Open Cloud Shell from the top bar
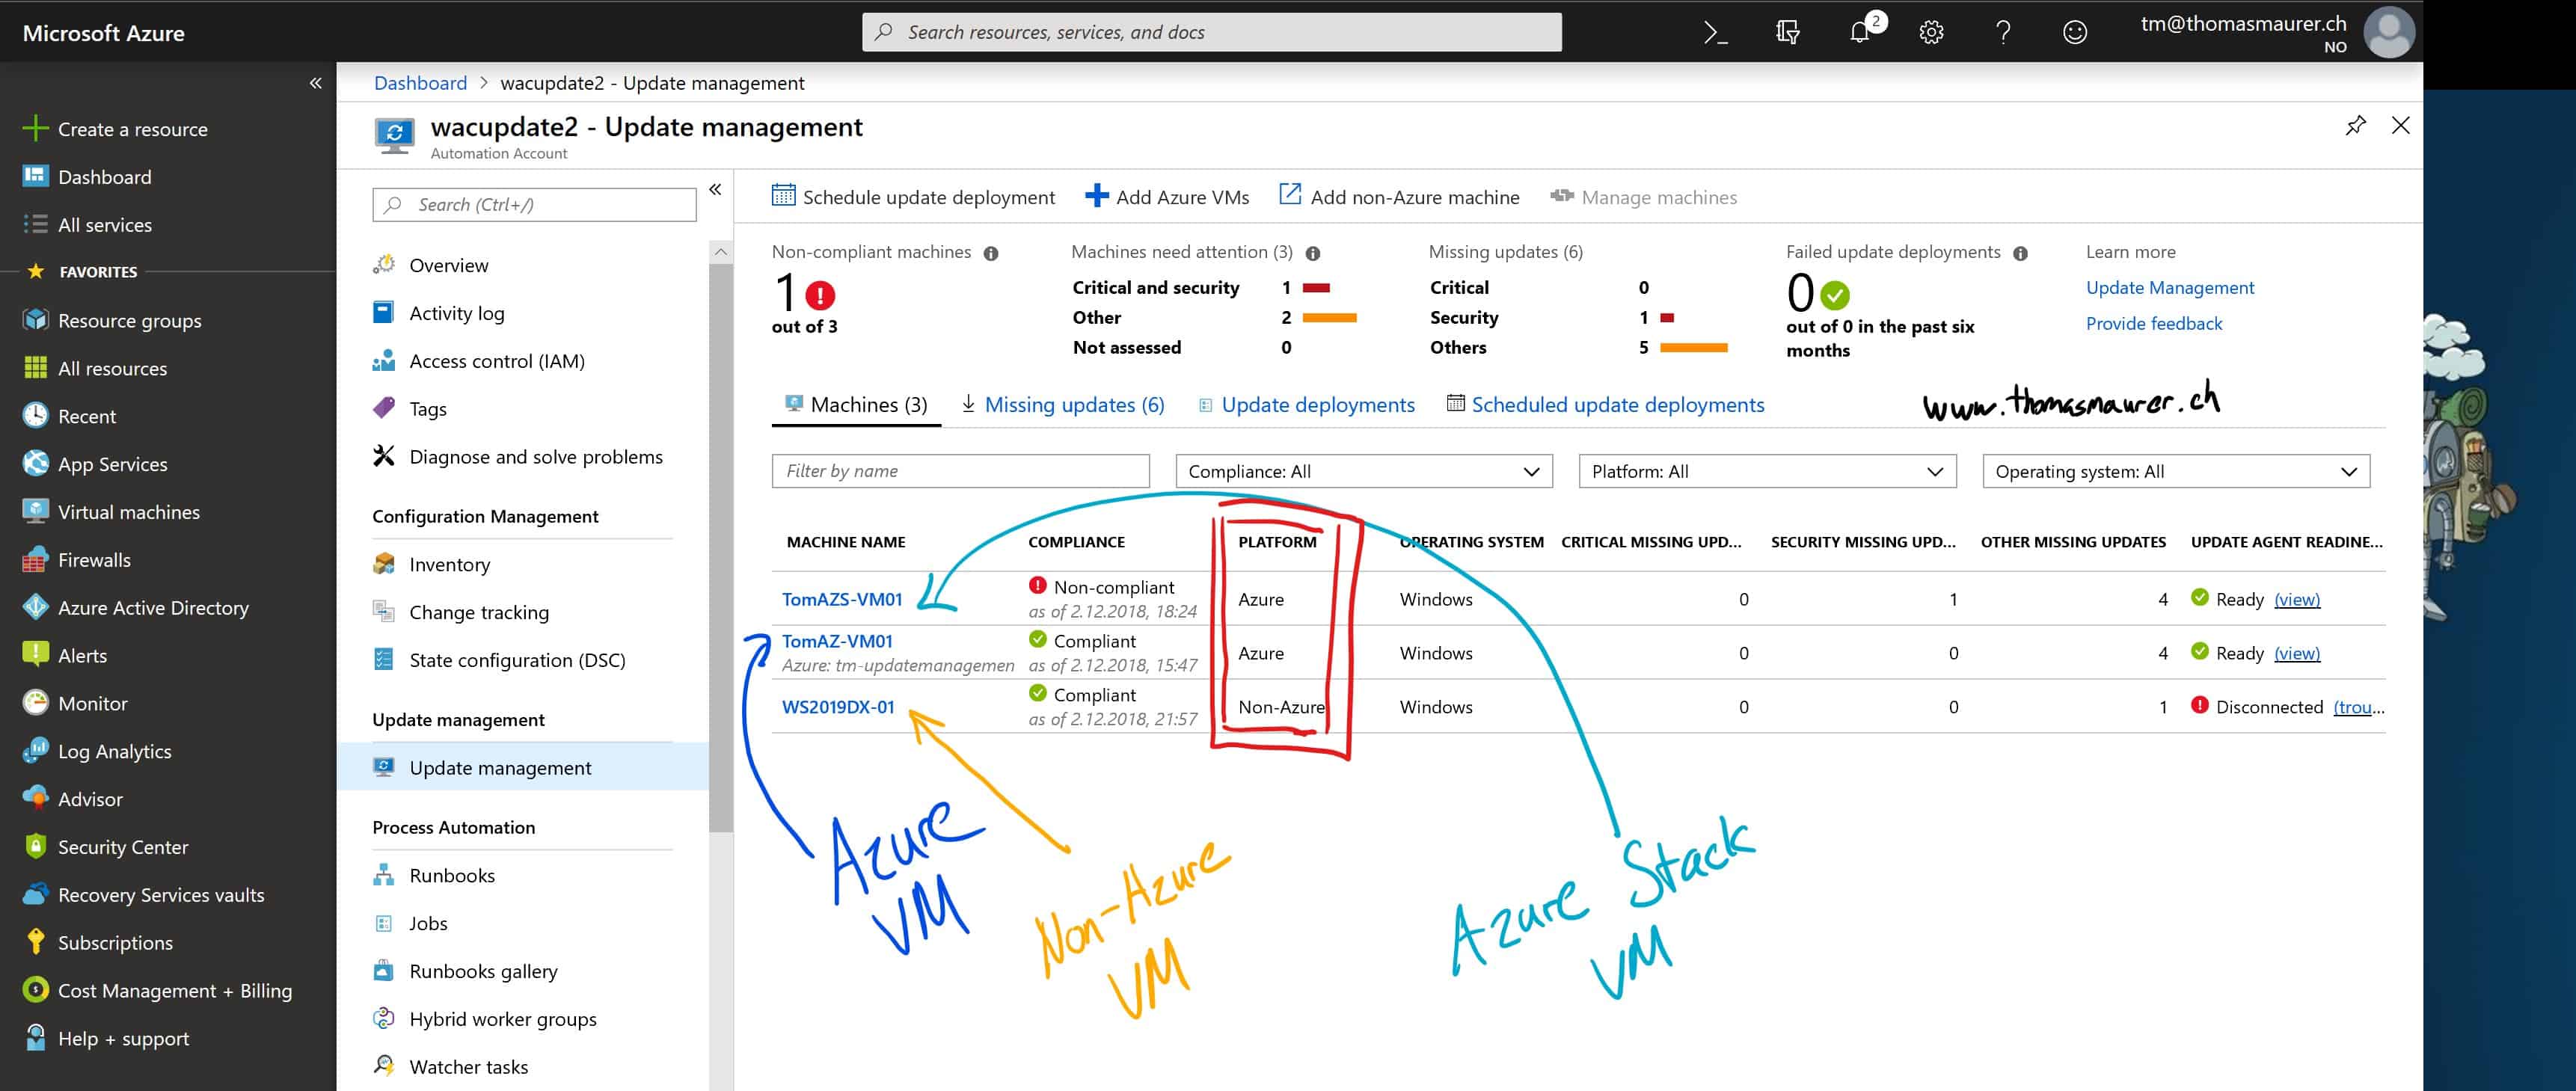The height and width of the screenshot is (1091, 2576). click(x=1716, y=32)
